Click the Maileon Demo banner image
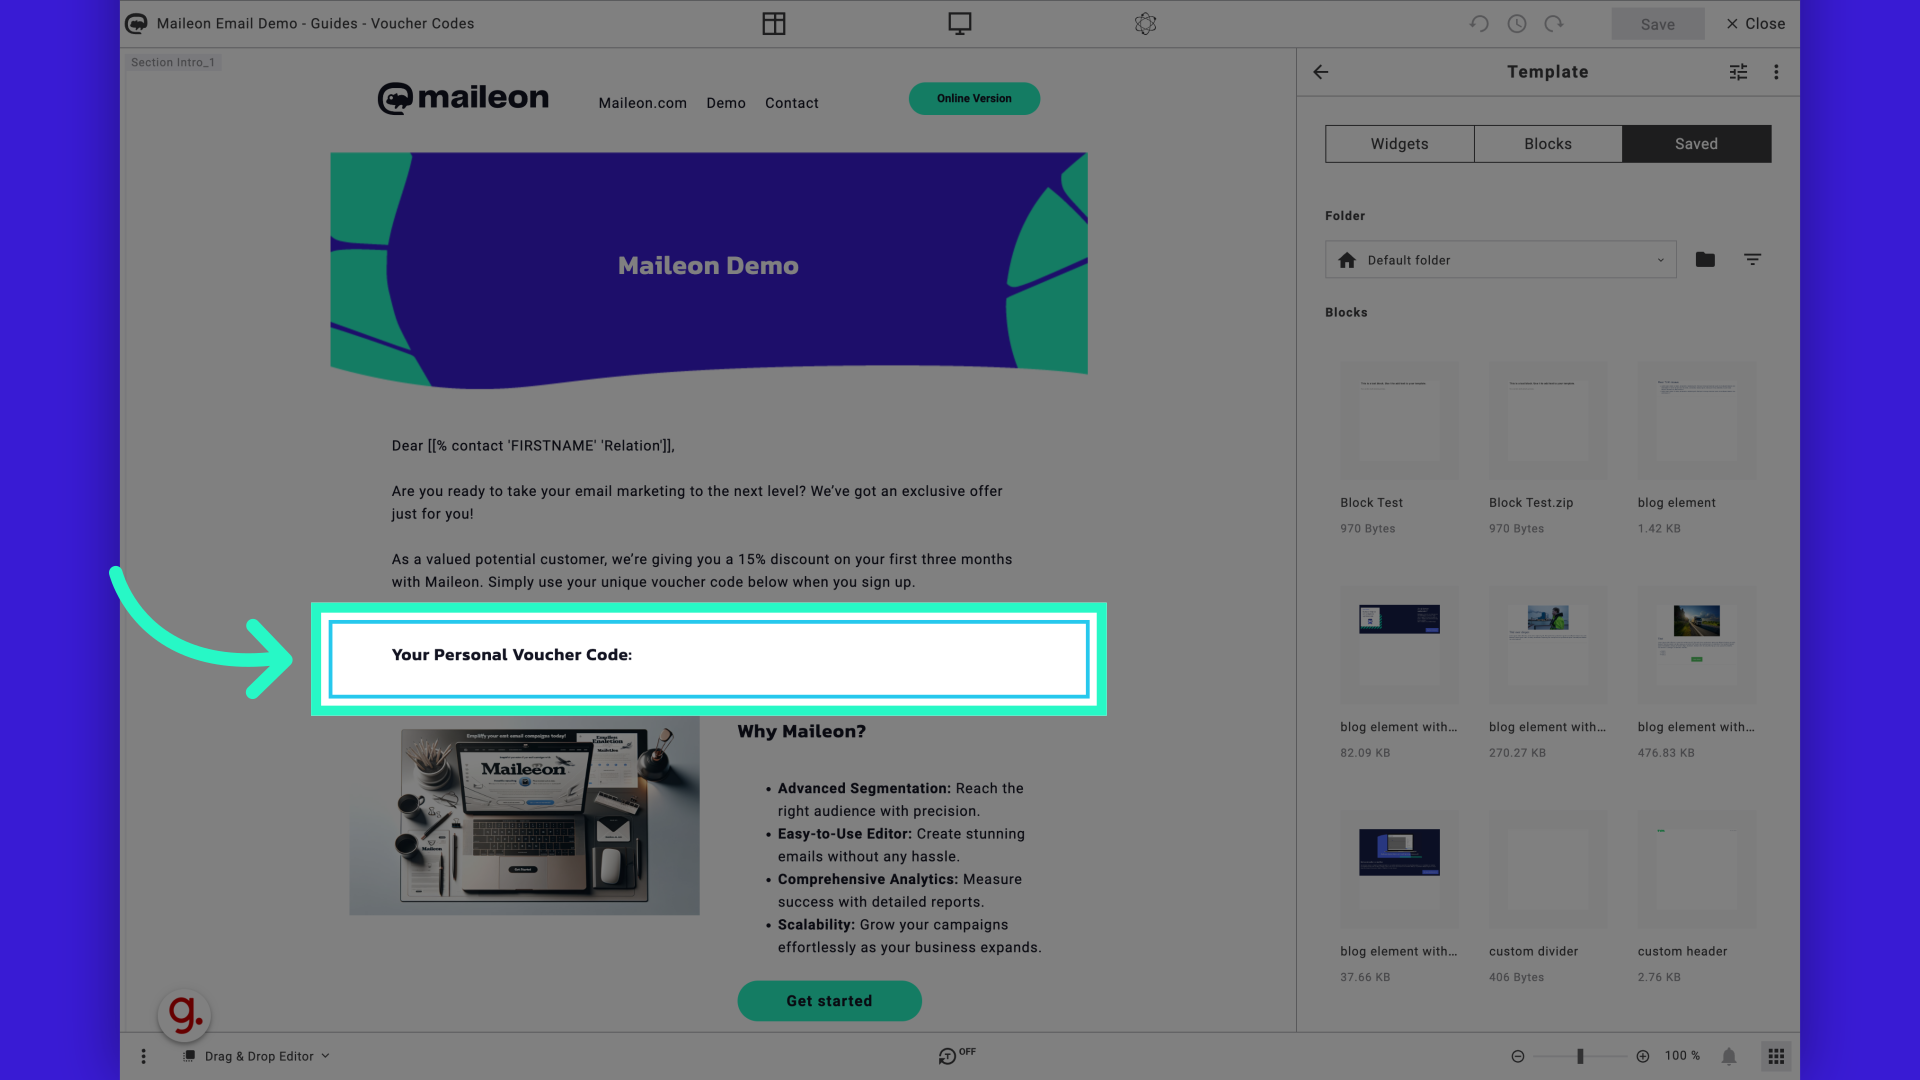This screenshot has width=1920, height=1080. coord(708,270)
